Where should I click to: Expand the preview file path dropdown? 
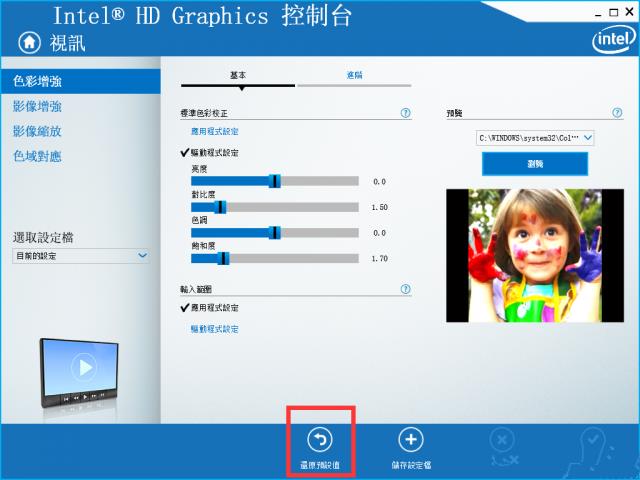coord(535,138)
